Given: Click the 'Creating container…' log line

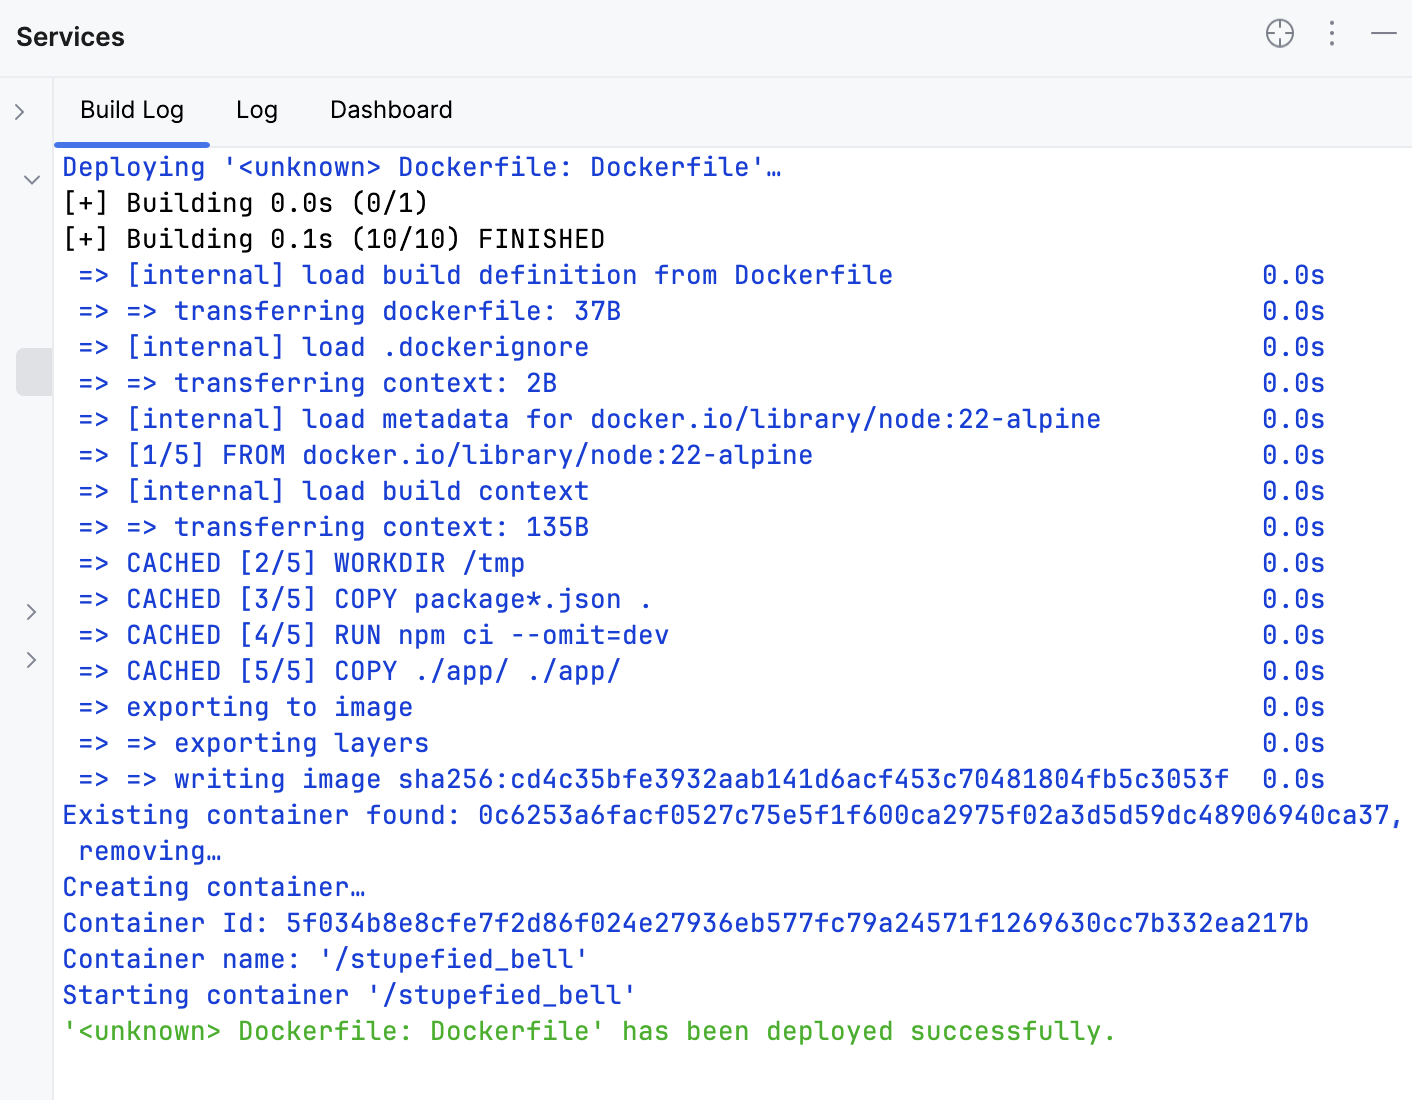Looking at the screenshot, I should pyautogui.click(x=214, y=887).
